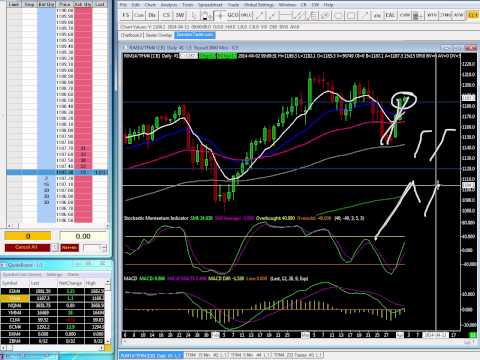Open the Tools menu
The width and height of the screenshot is (480, 360).
coord(188,5)
